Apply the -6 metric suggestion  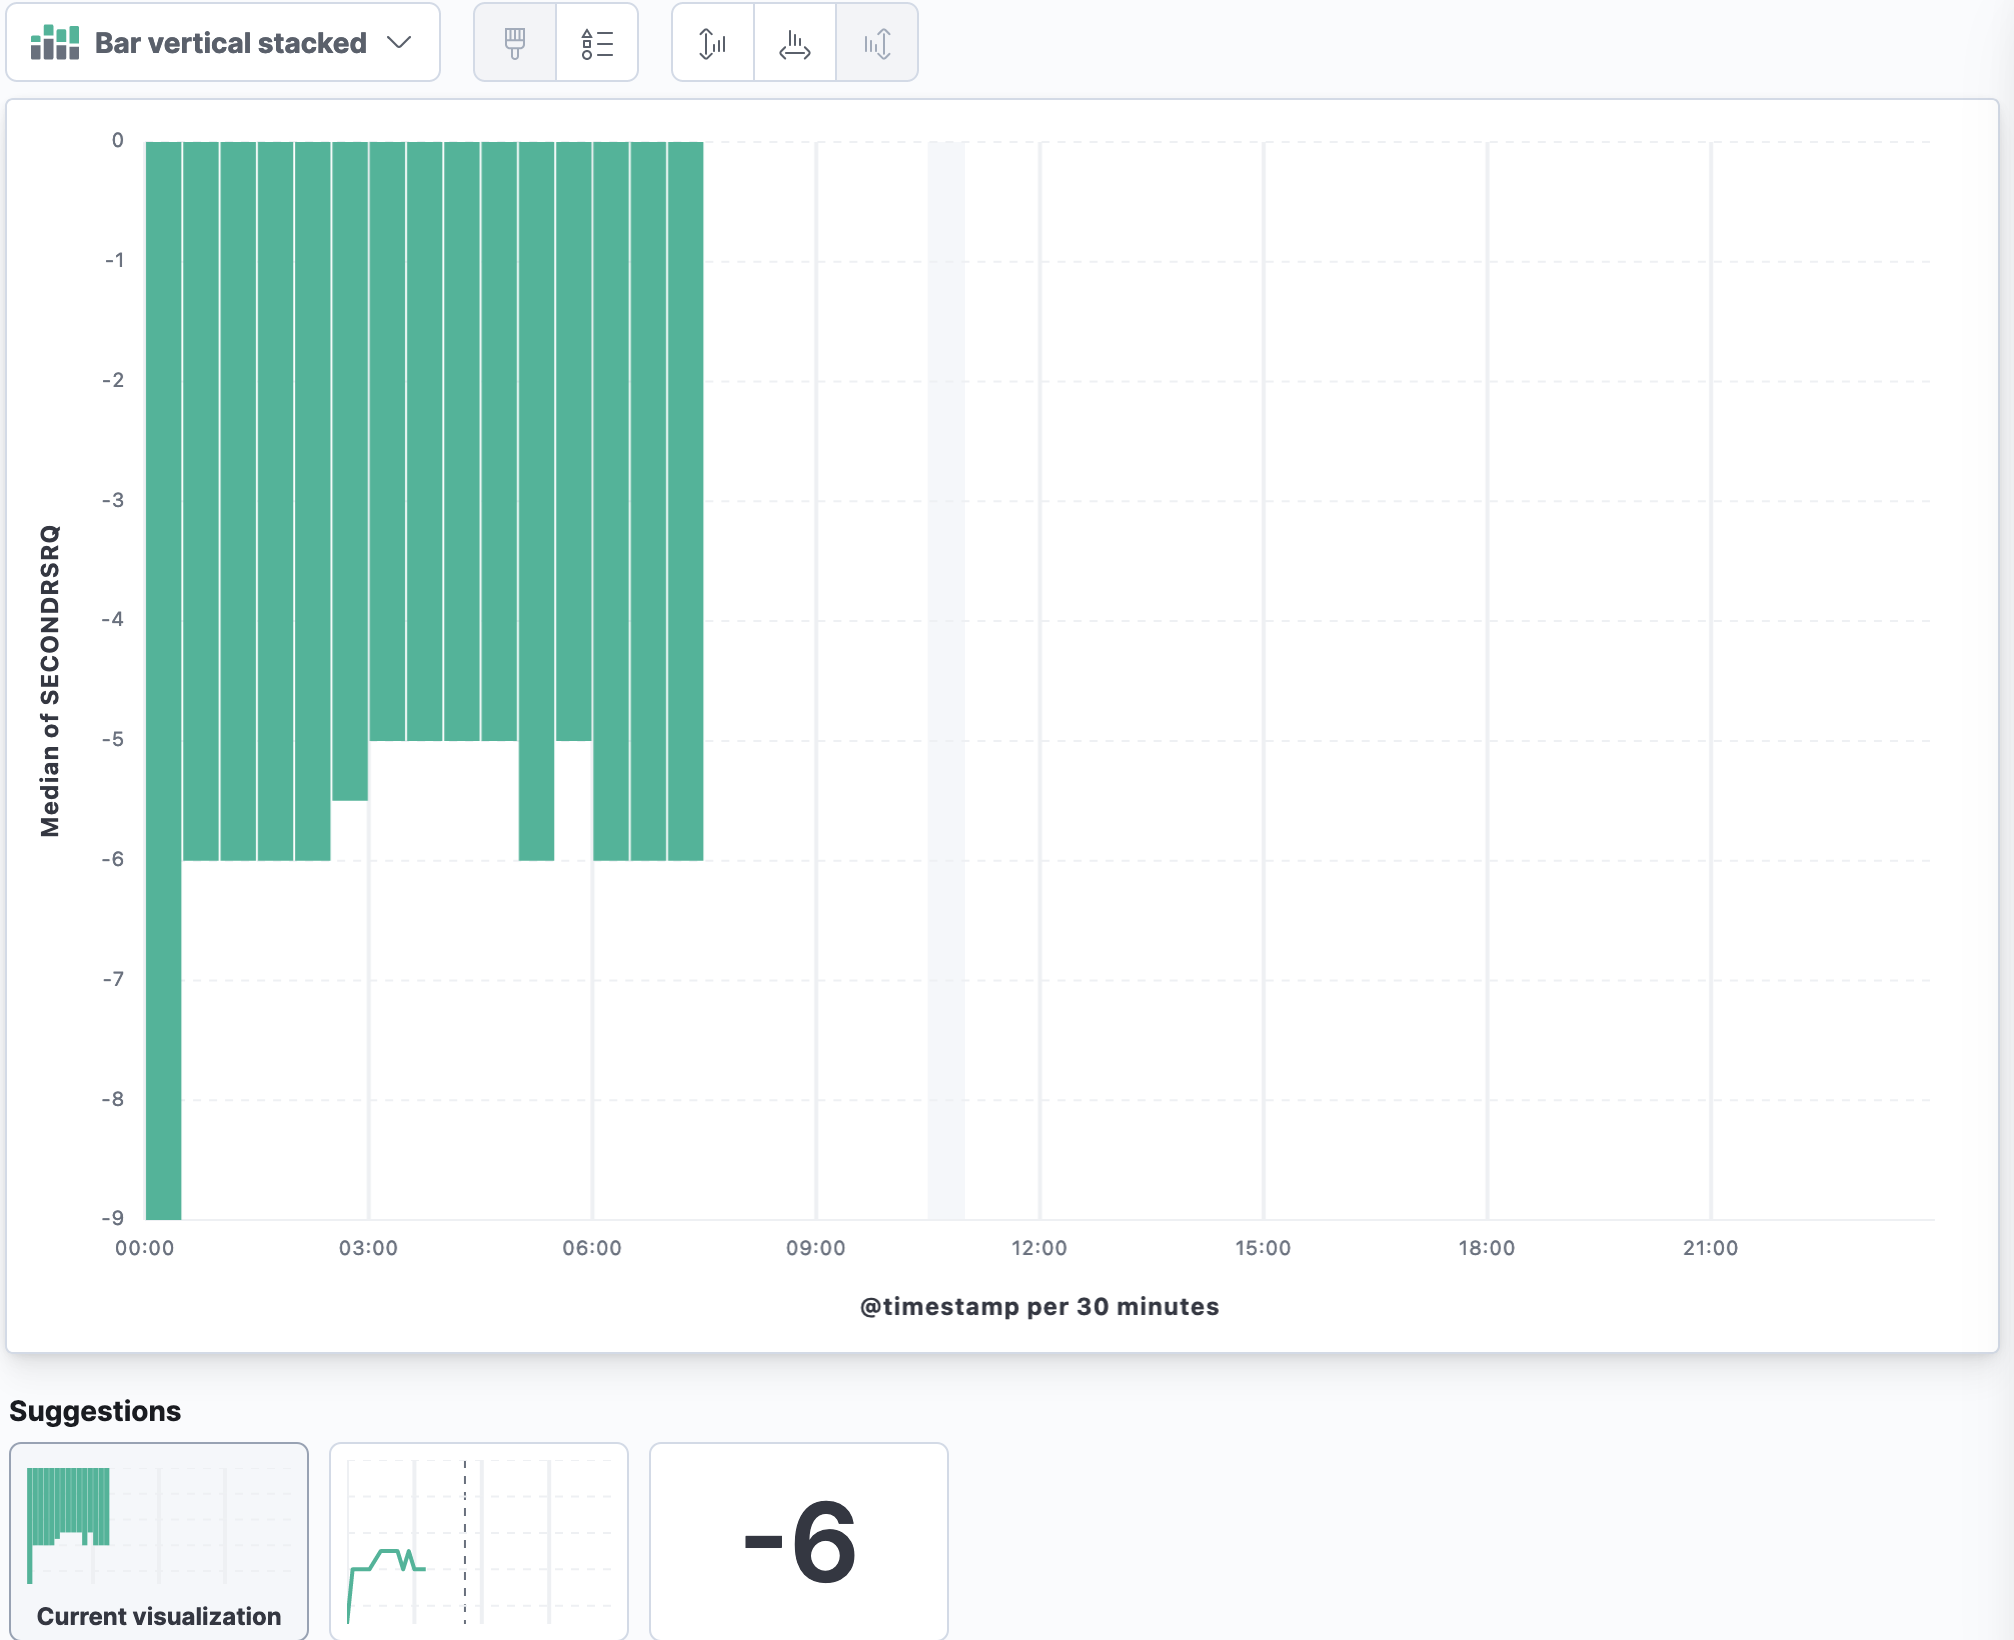tap(799, 1540)
